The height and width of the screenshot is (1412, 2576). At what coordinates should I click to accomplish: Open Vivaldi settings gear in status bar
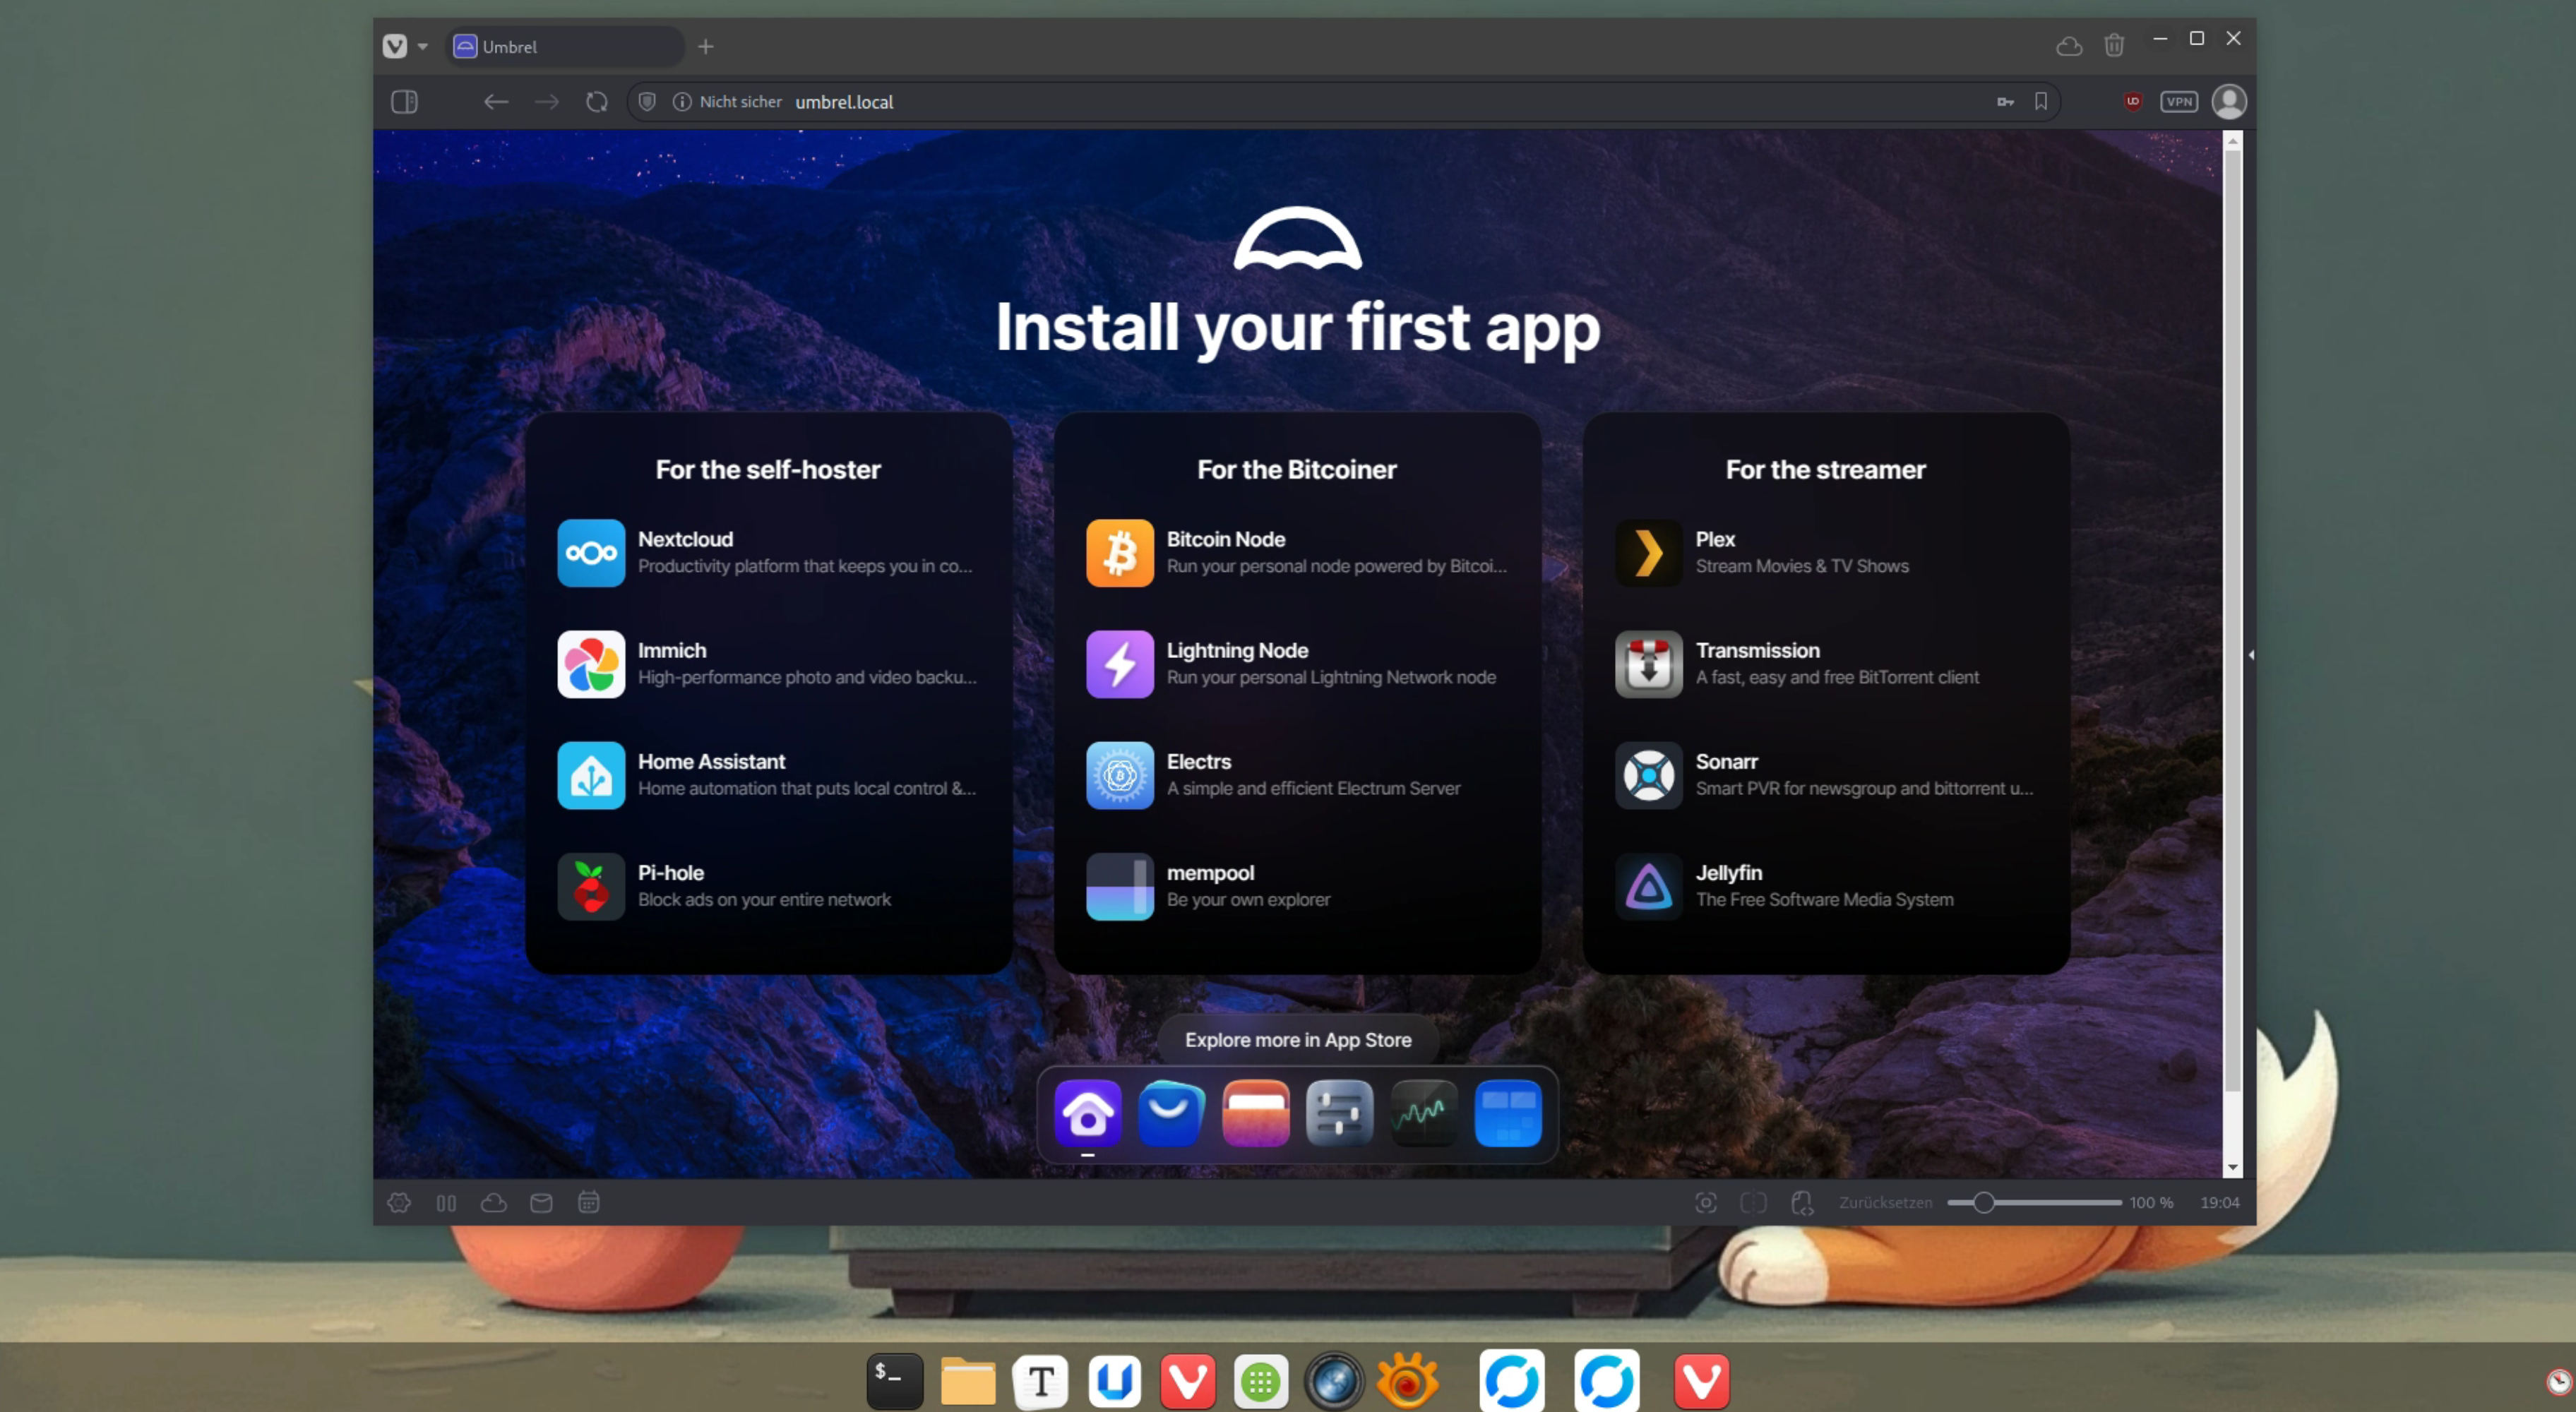[399, 1202]
